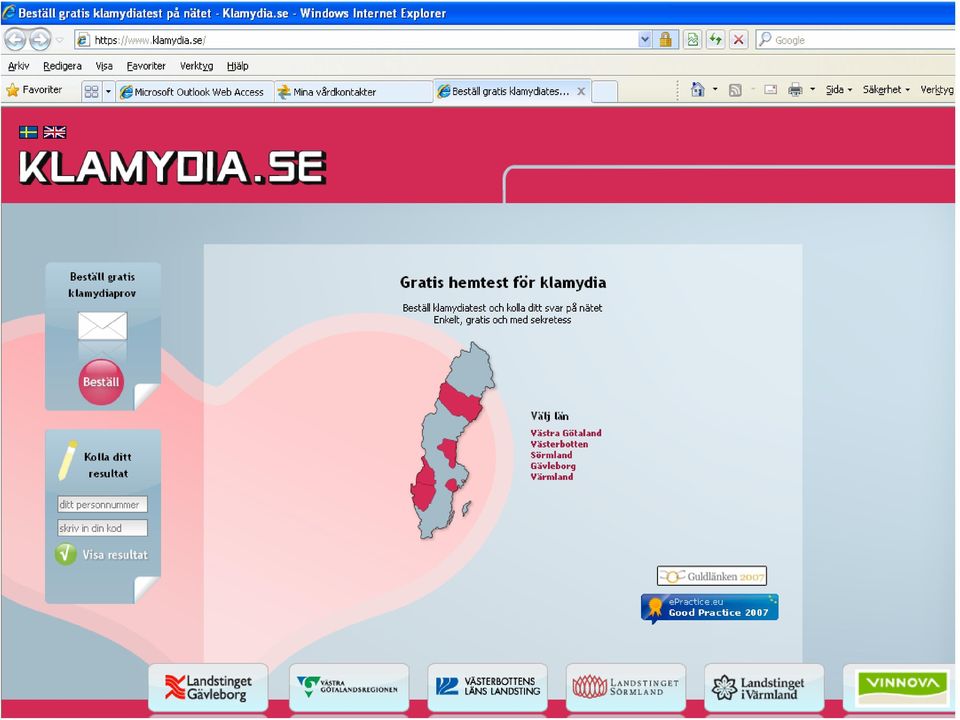Switch to Mina vårdkontakter tab
The height and width of the screenshot is (720, 960).
point(353,92)
